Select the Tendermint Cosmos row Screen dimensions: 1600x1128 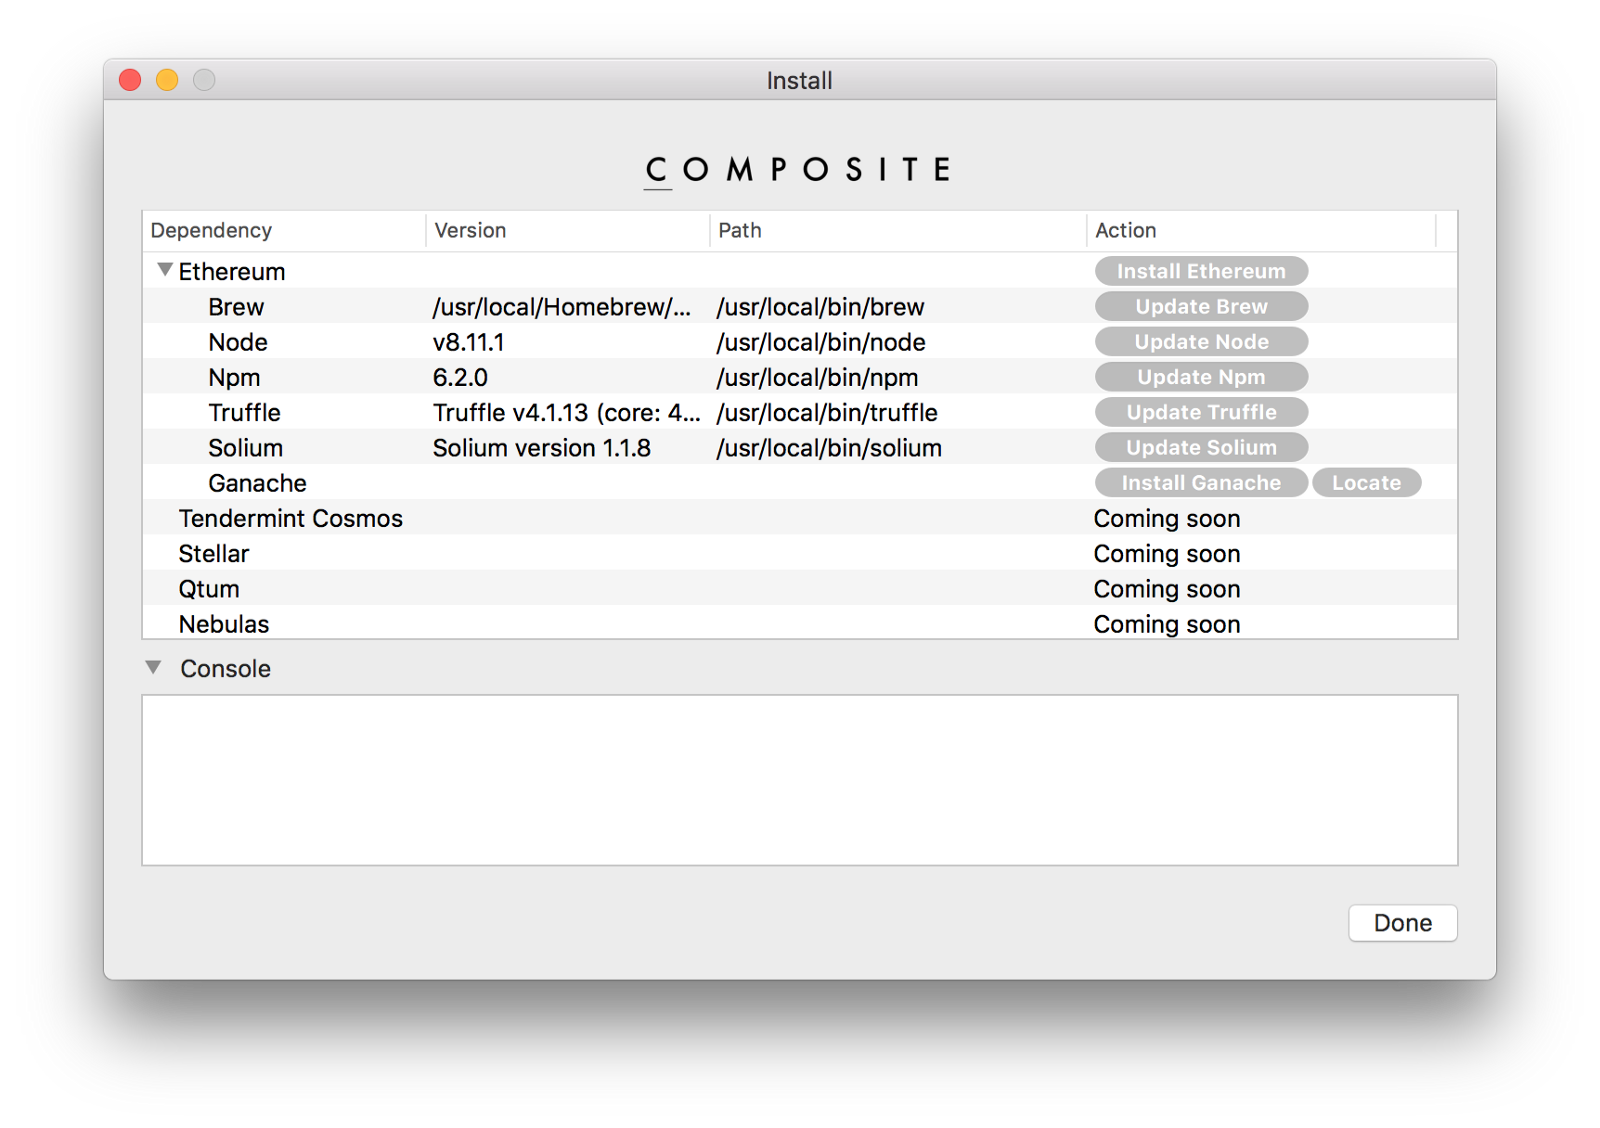800,518
